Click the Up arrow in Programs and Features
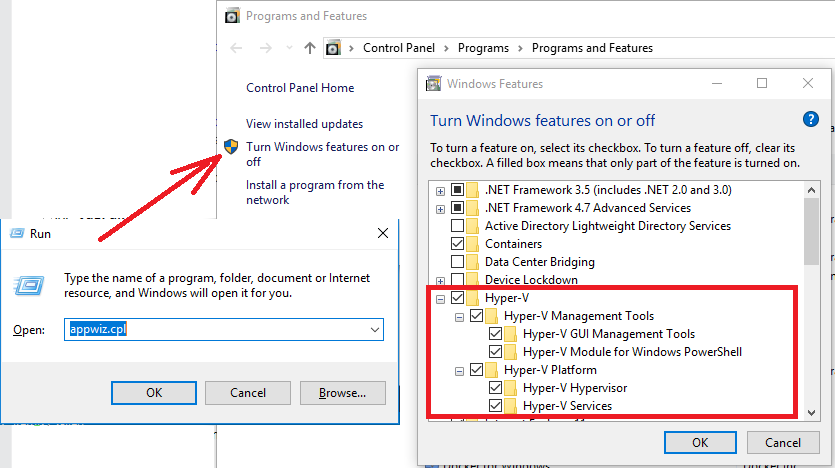 (309, 48)
